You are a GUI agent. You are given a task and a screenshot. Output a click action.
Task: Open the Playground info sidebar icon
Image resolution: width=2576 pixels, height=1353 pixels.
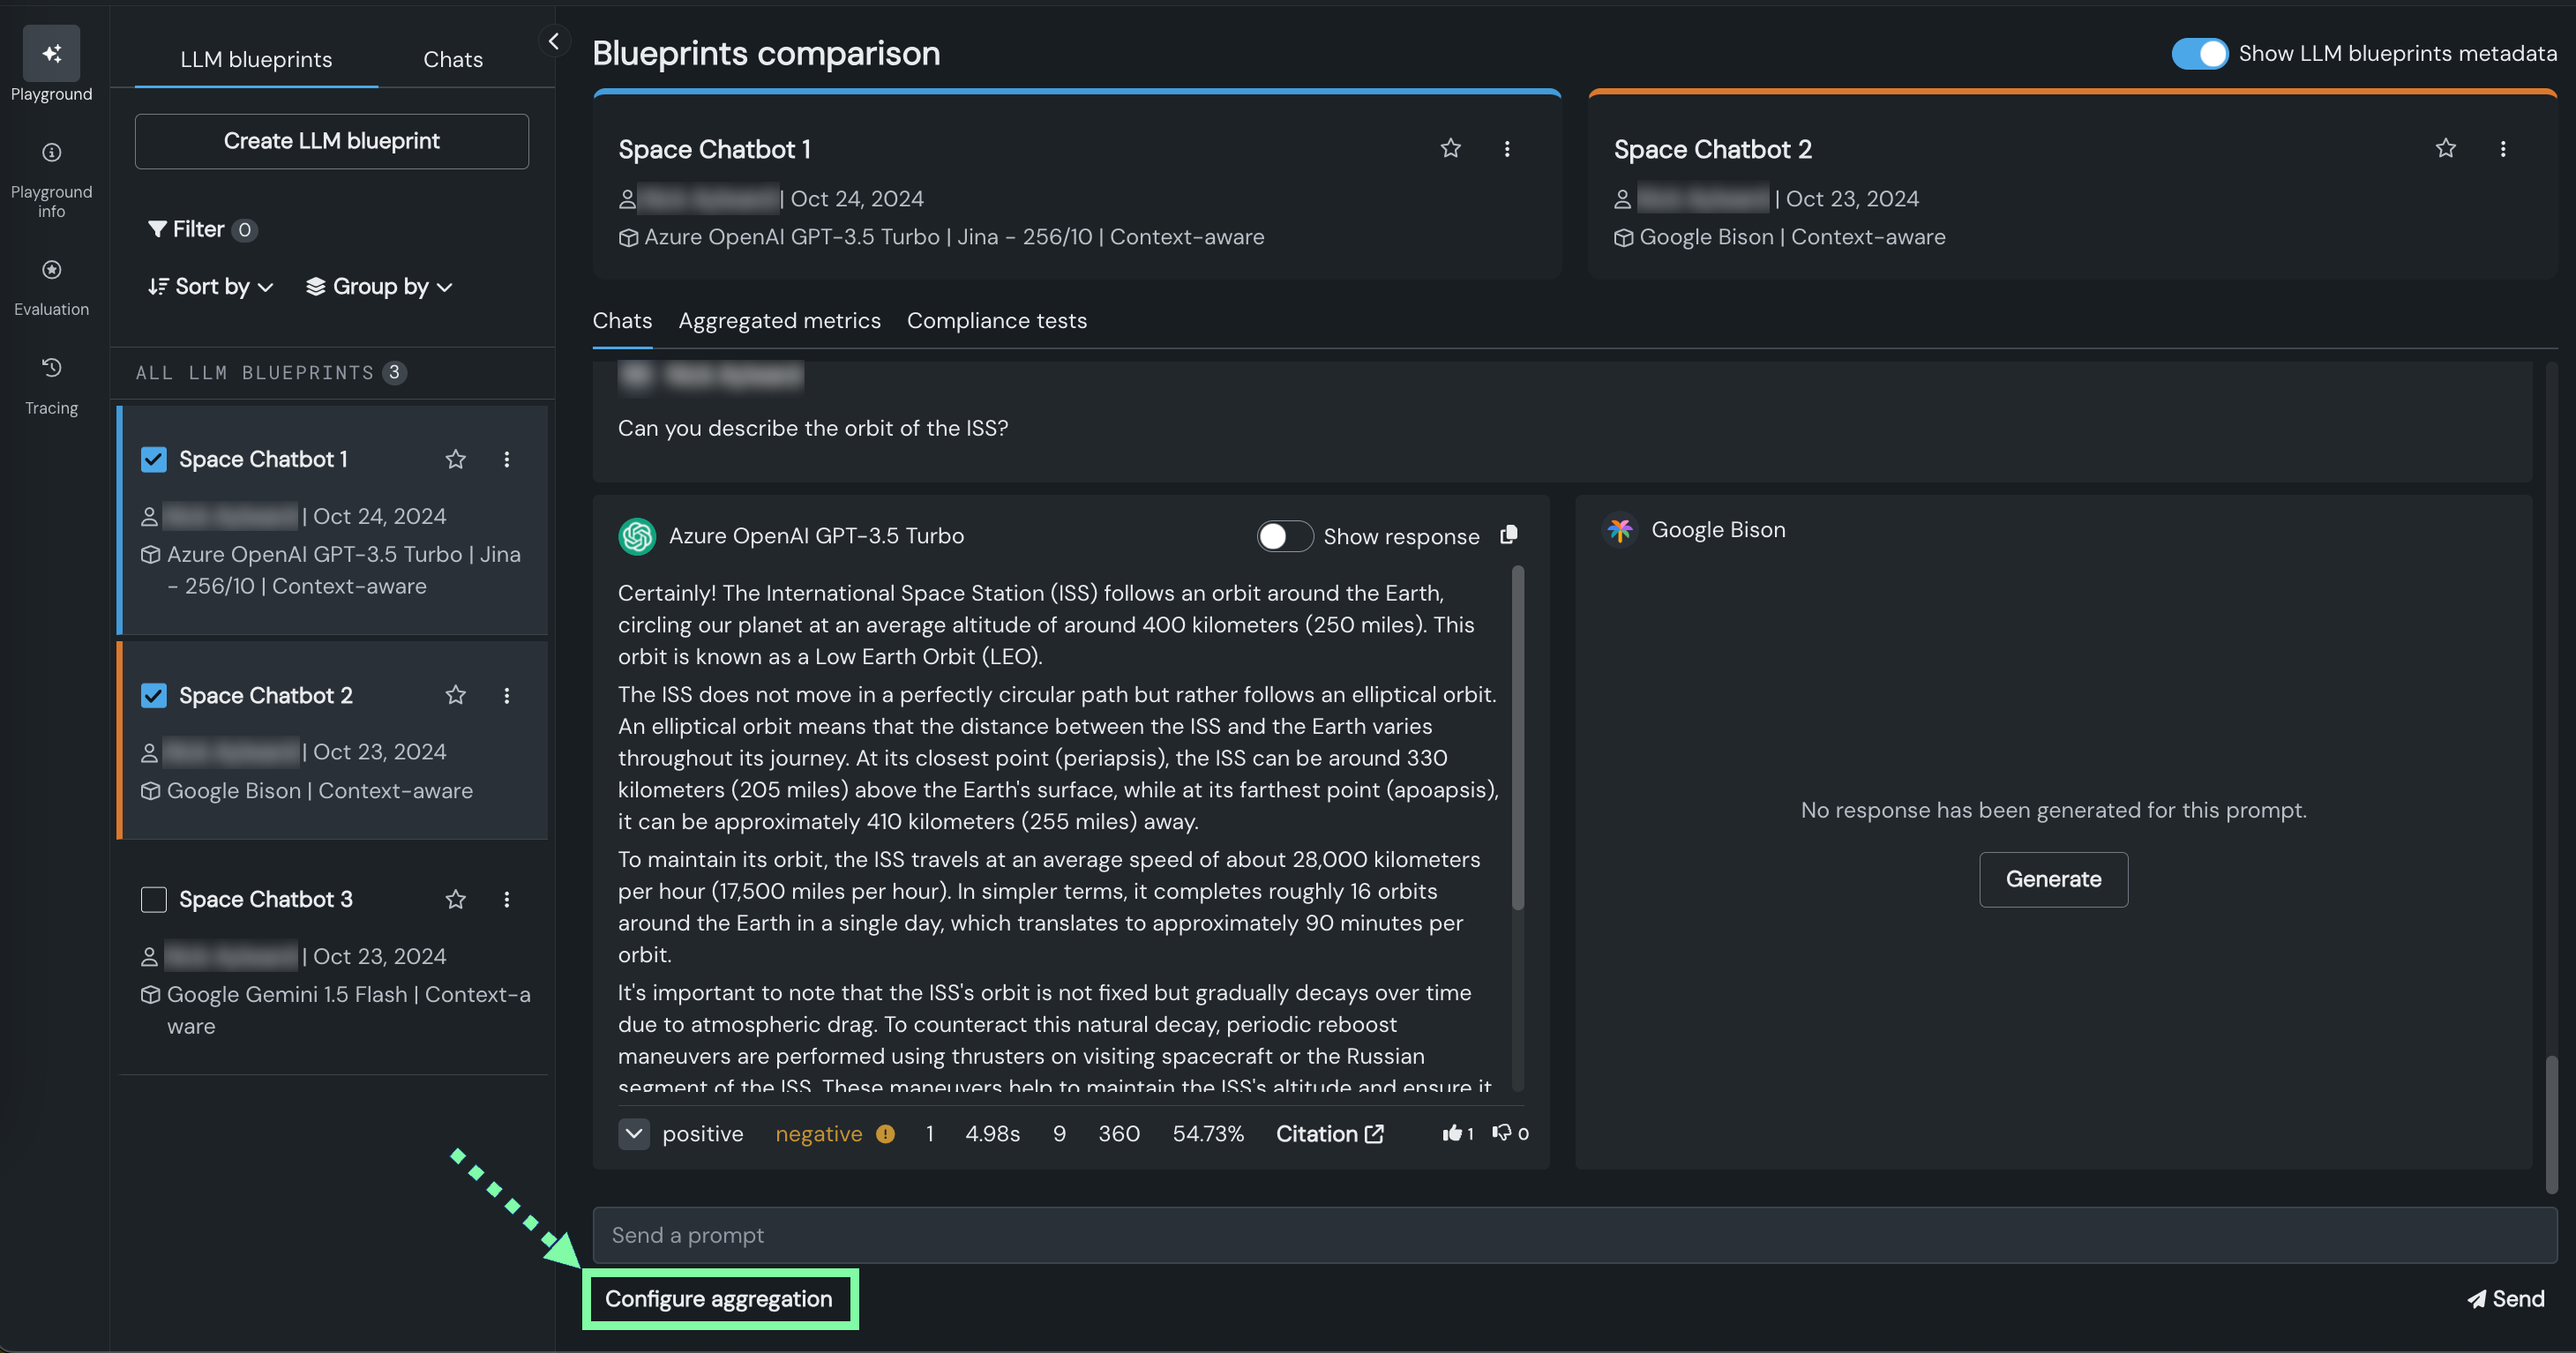coord(51,153)
